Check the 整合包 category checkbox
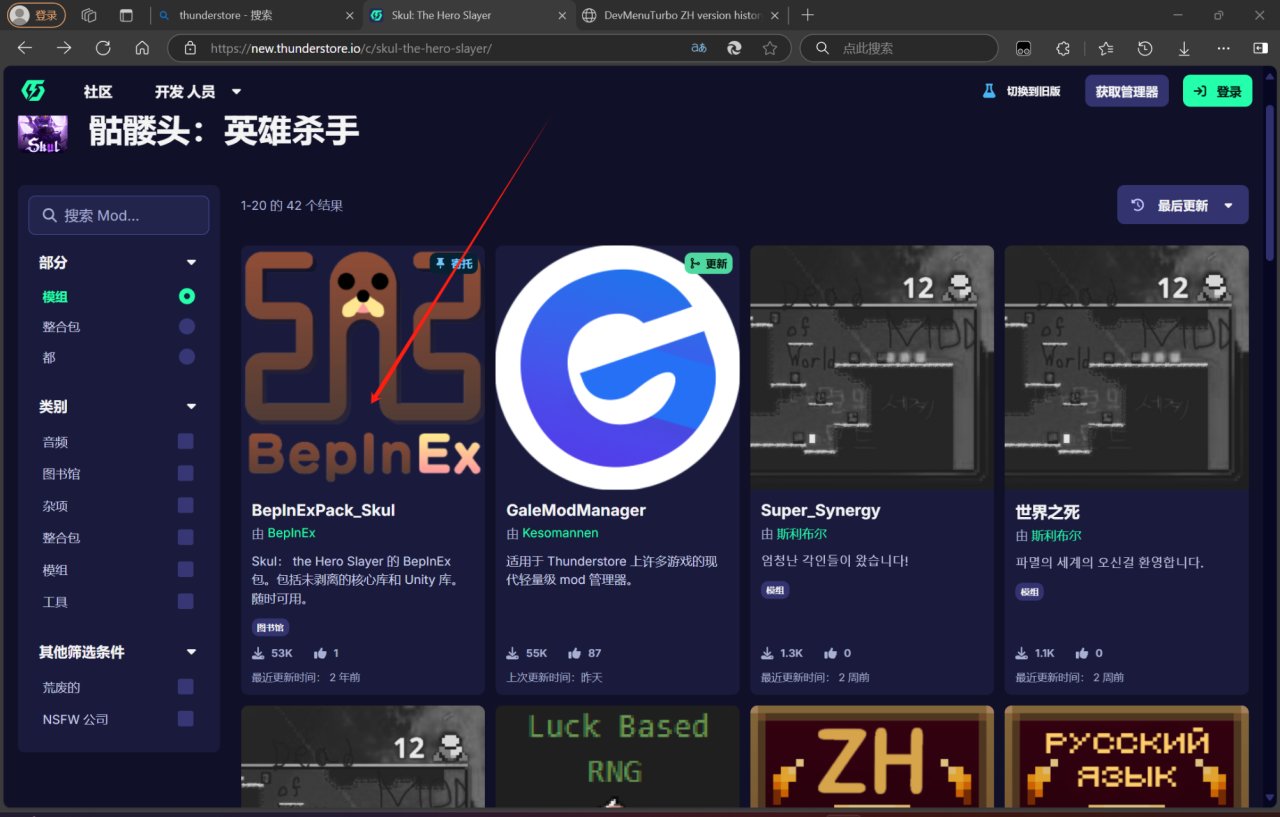The height and width of the screenshot is (817, 1280). (x=185, y=537)
